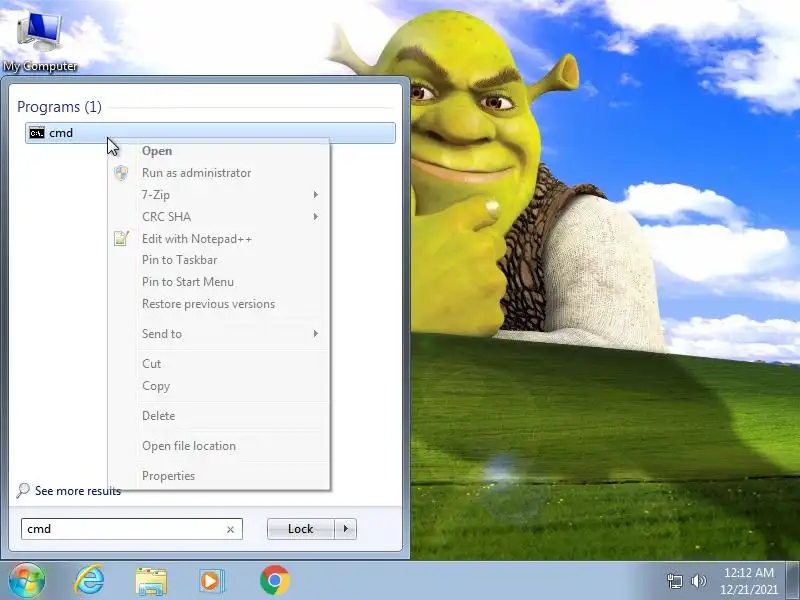Choose Open in the context menu

click(219, 151)
